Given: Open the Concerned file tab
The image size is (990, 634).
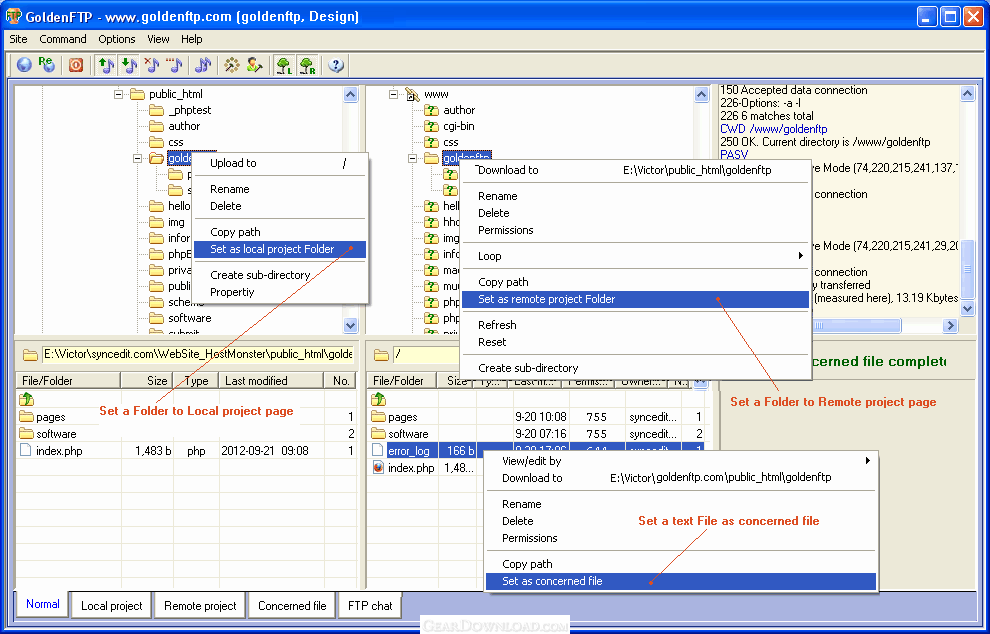Looking at the screenshot, I should point(292,606).
